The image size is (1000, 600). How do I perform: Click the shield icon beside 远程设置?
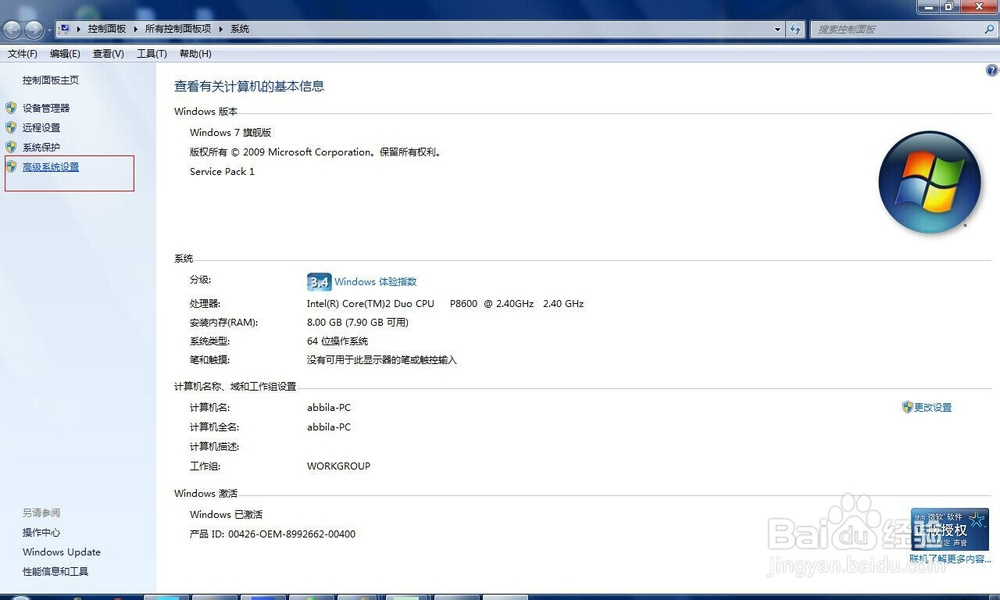(11, 128)
